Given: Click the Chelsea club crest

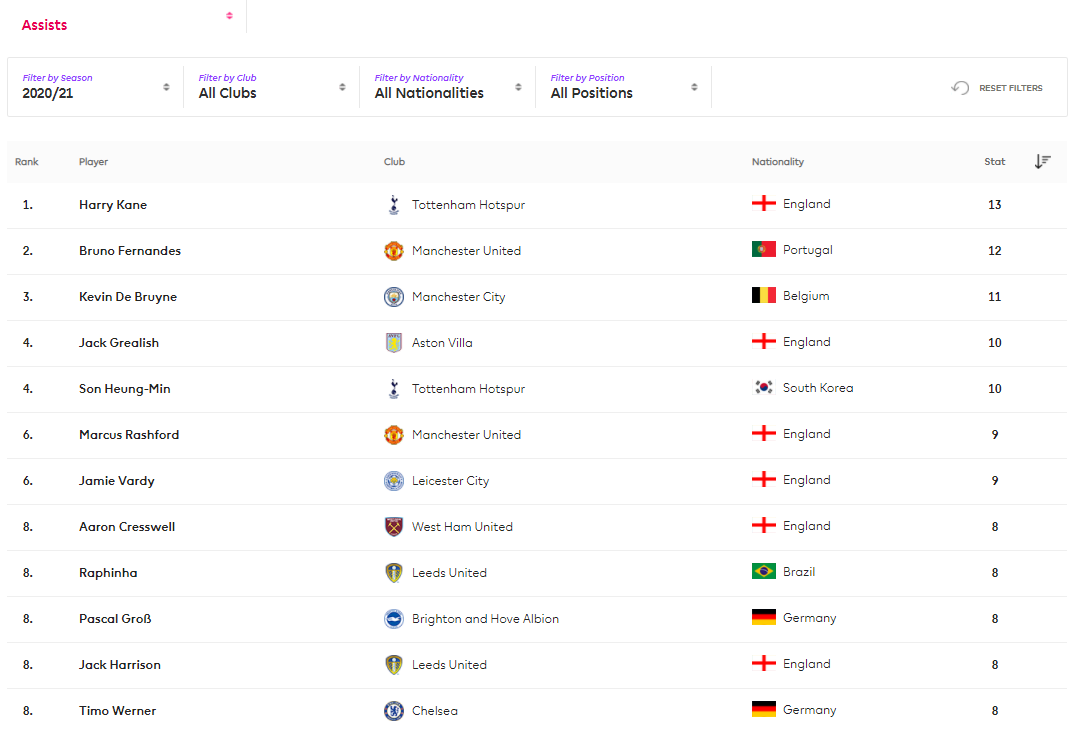Looking at the screenshot, I should (x=394, y=711).
